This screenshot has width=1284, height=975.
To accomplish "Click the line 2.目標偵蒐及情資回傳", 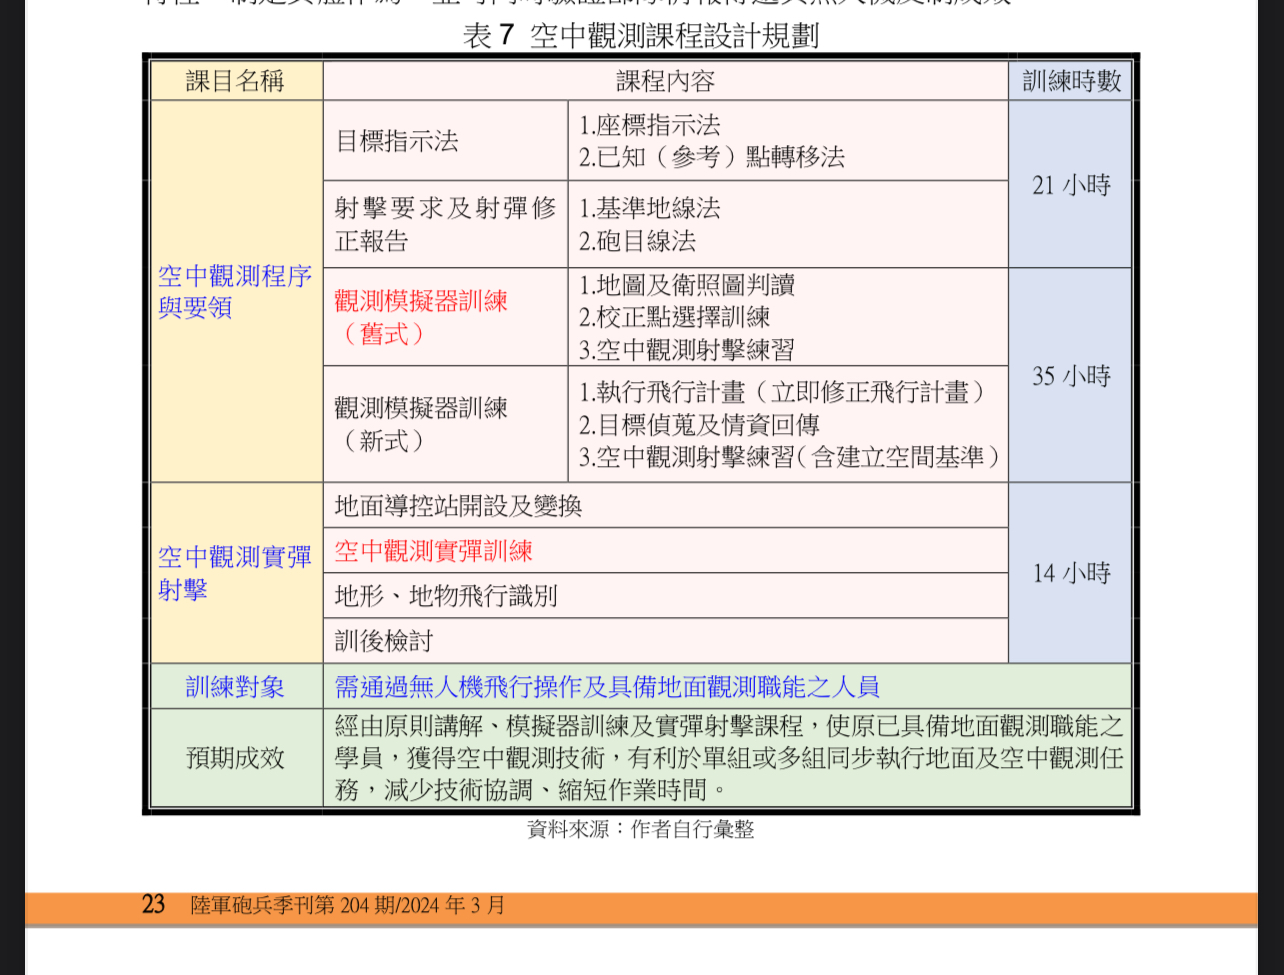I will click(x=699, y=425).
